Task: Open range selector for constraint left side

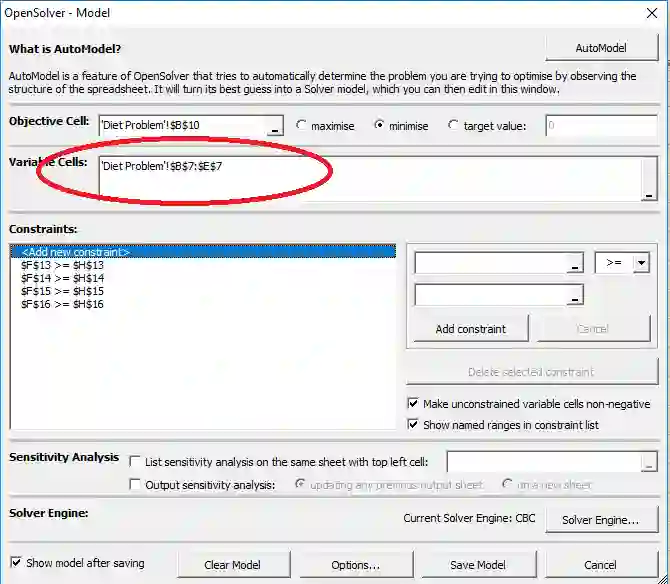Action: tap(575, 263)
